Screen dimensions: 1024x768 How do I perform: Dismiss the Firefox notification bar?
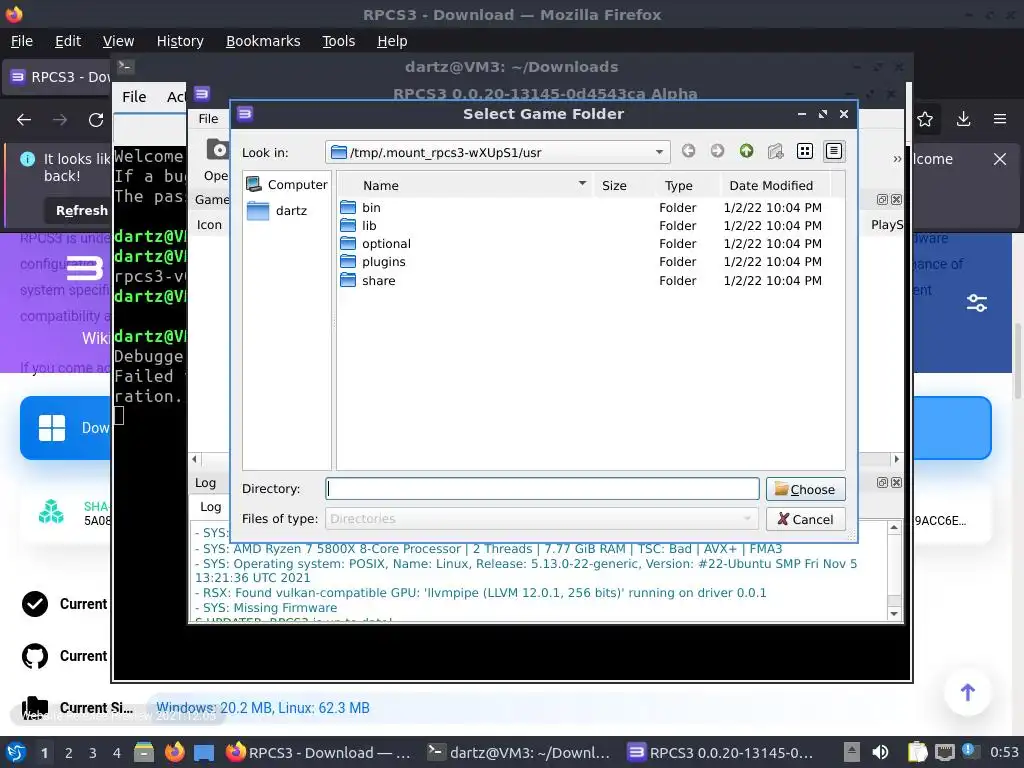(1000, 159)
